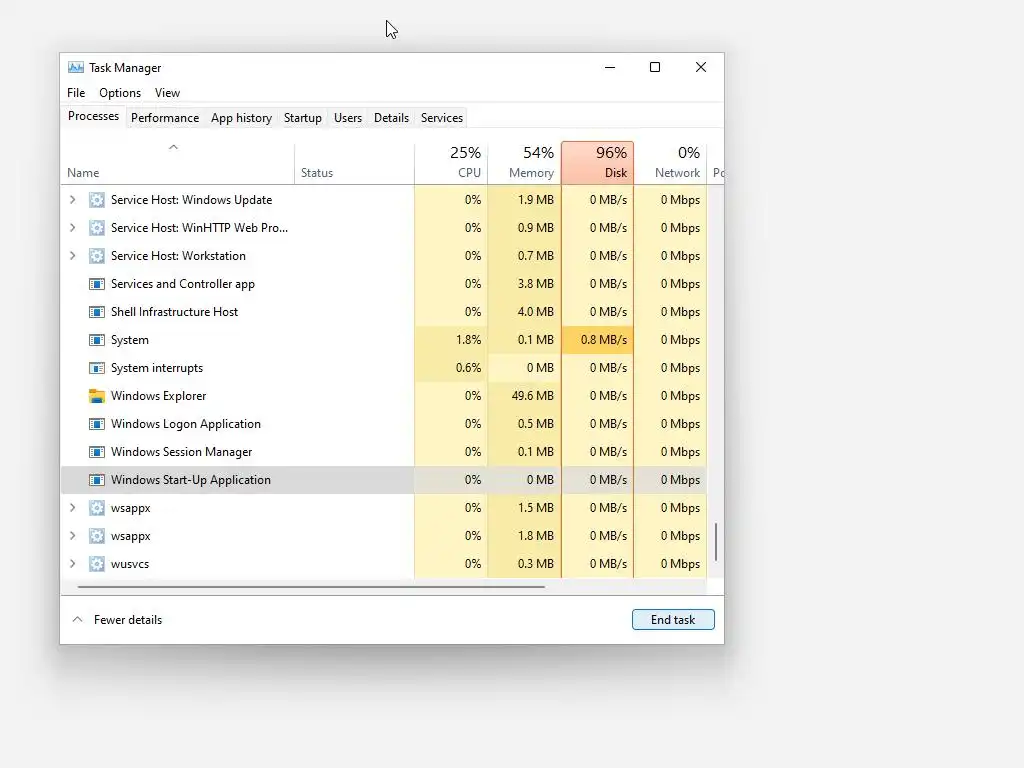Select the Shell Infrastructure Host name
Image resolution: width=1024 pixels, height=768 pixels.
click(174, 312)
